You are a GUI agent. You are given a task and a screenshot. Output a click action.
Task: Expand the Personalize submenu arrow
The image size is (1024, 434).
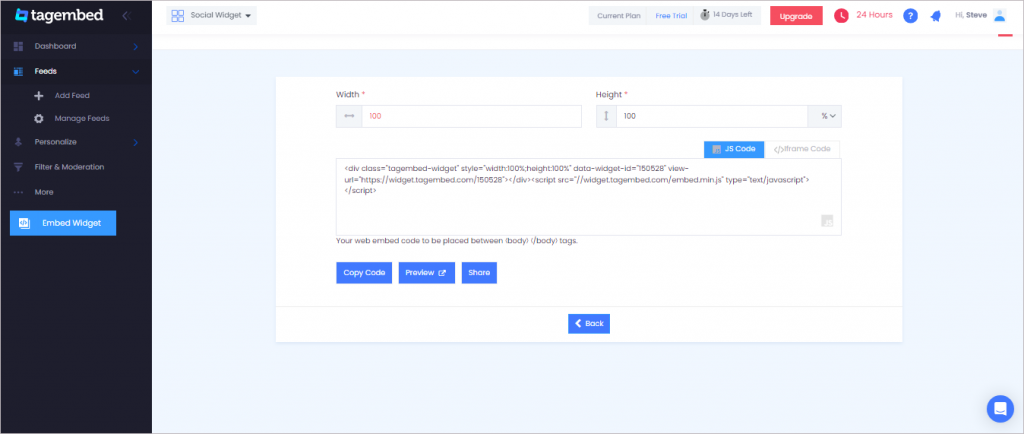pos(136,142)
